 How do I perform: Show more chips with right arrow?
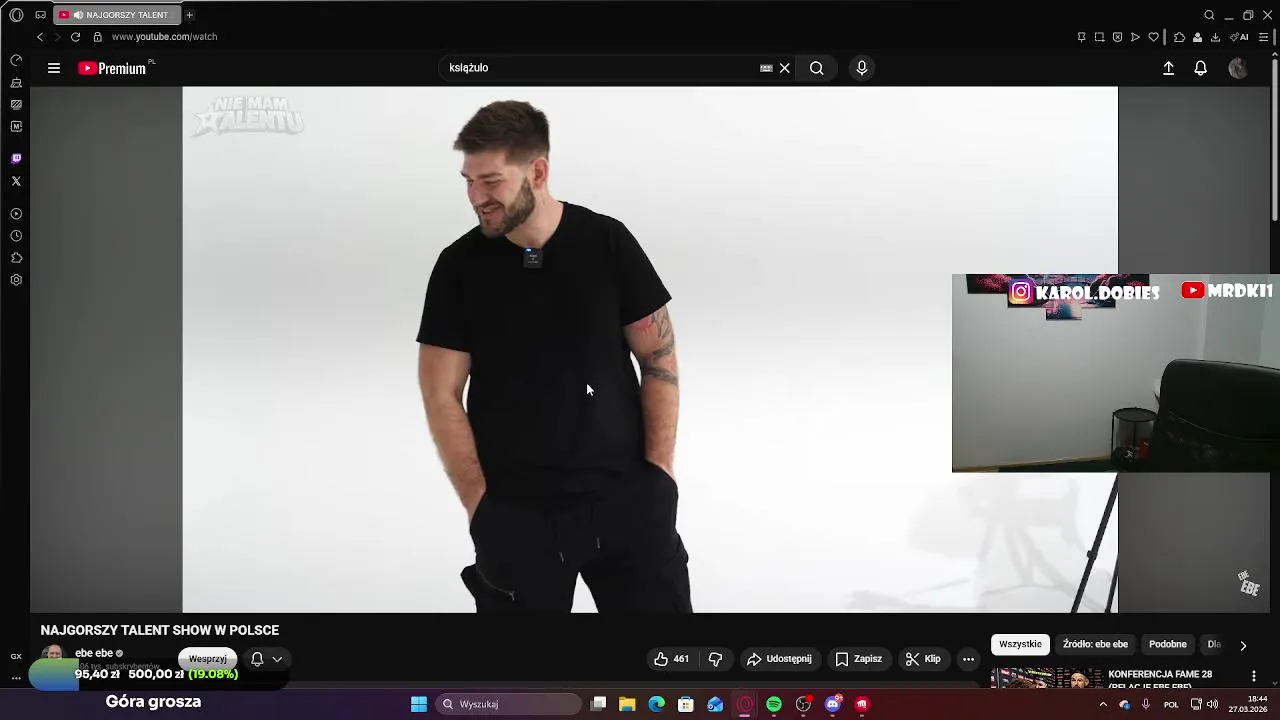[x=1243, y=645]
